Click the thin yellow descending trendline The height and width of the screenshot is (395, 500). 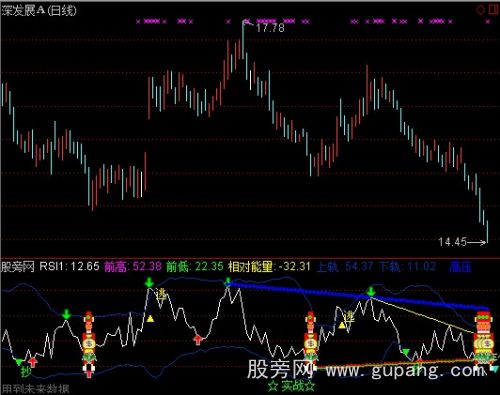[423, 315]
